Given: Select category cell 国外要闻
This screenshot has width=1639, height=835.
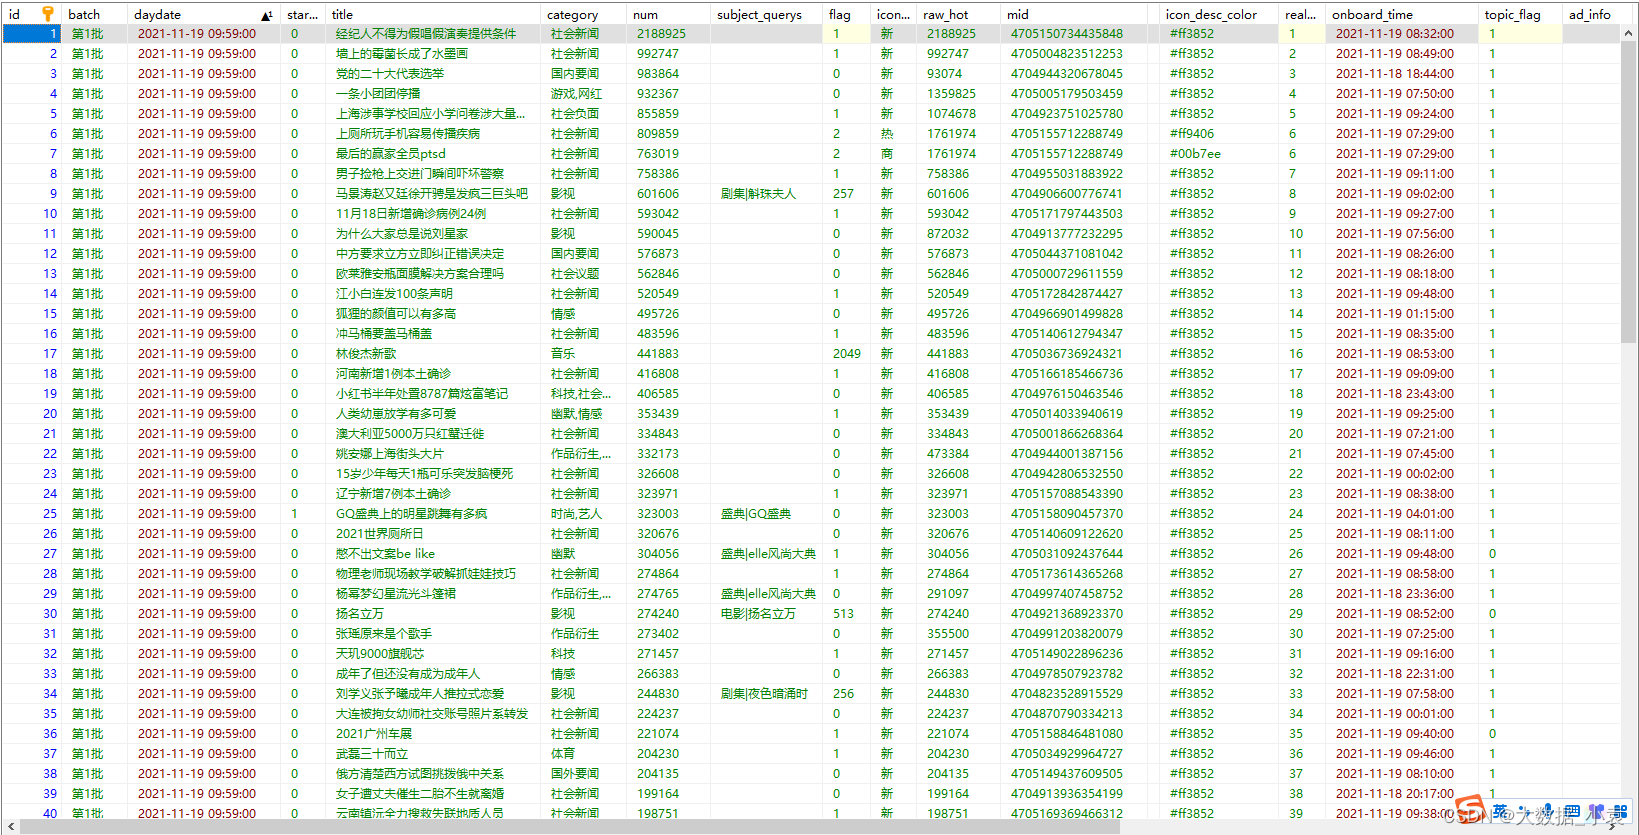Looking at the screenshot, I should coord(575,774).
